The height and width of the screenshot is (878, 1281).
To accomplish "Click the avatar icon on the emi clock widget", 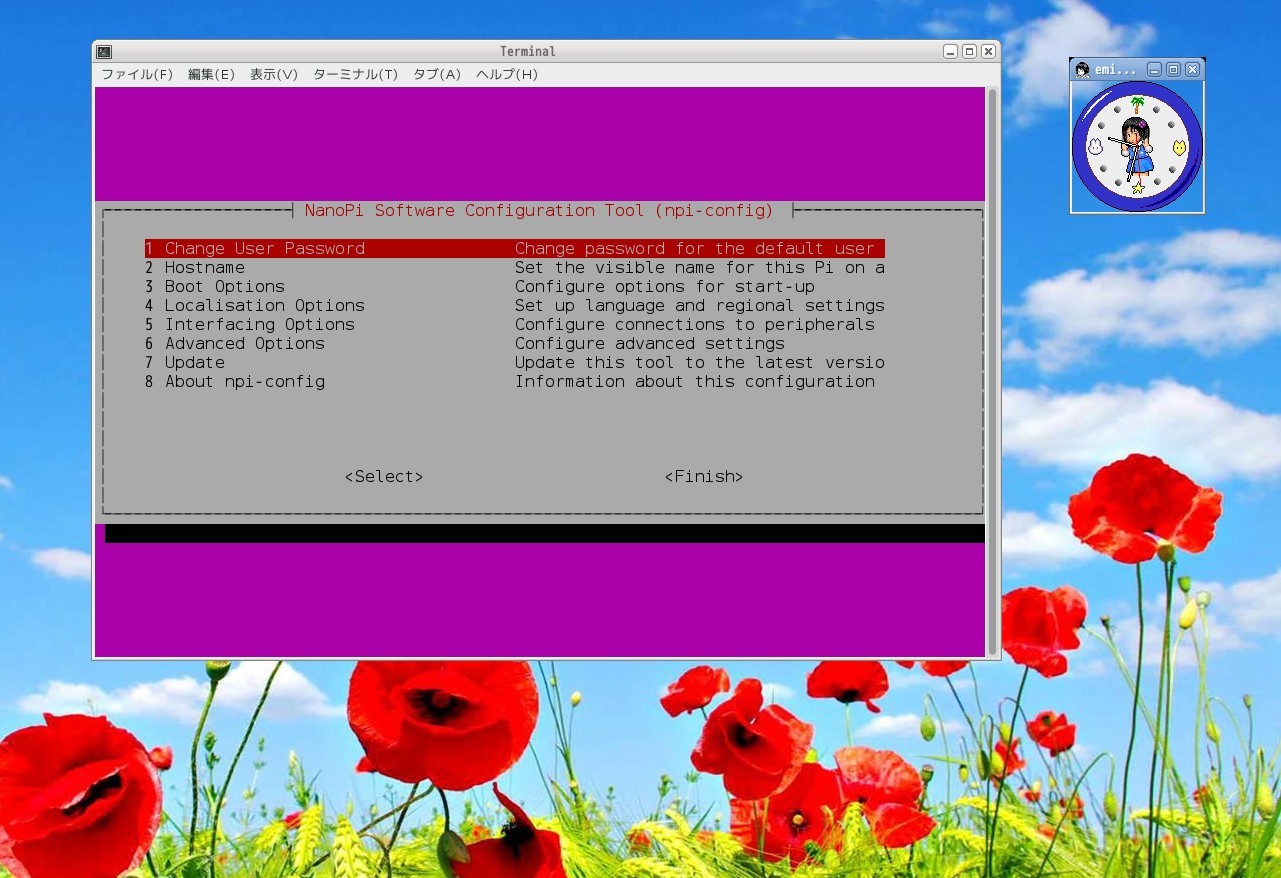I will pos(1081,69).
